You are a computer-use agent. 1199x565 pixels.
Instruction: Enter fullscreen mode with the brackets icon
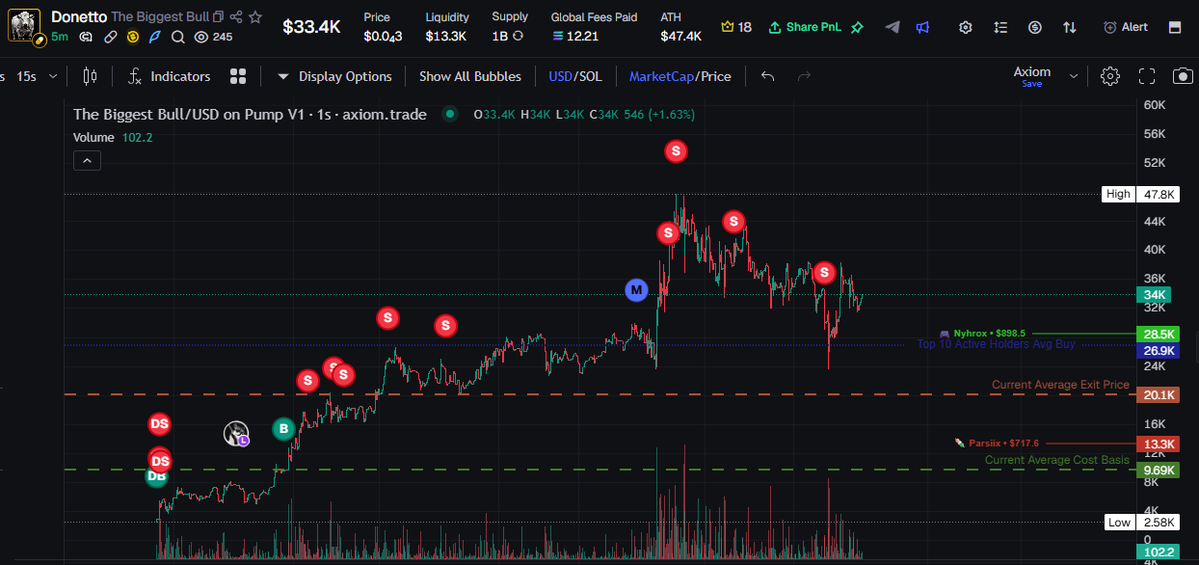click(1146, 76)
